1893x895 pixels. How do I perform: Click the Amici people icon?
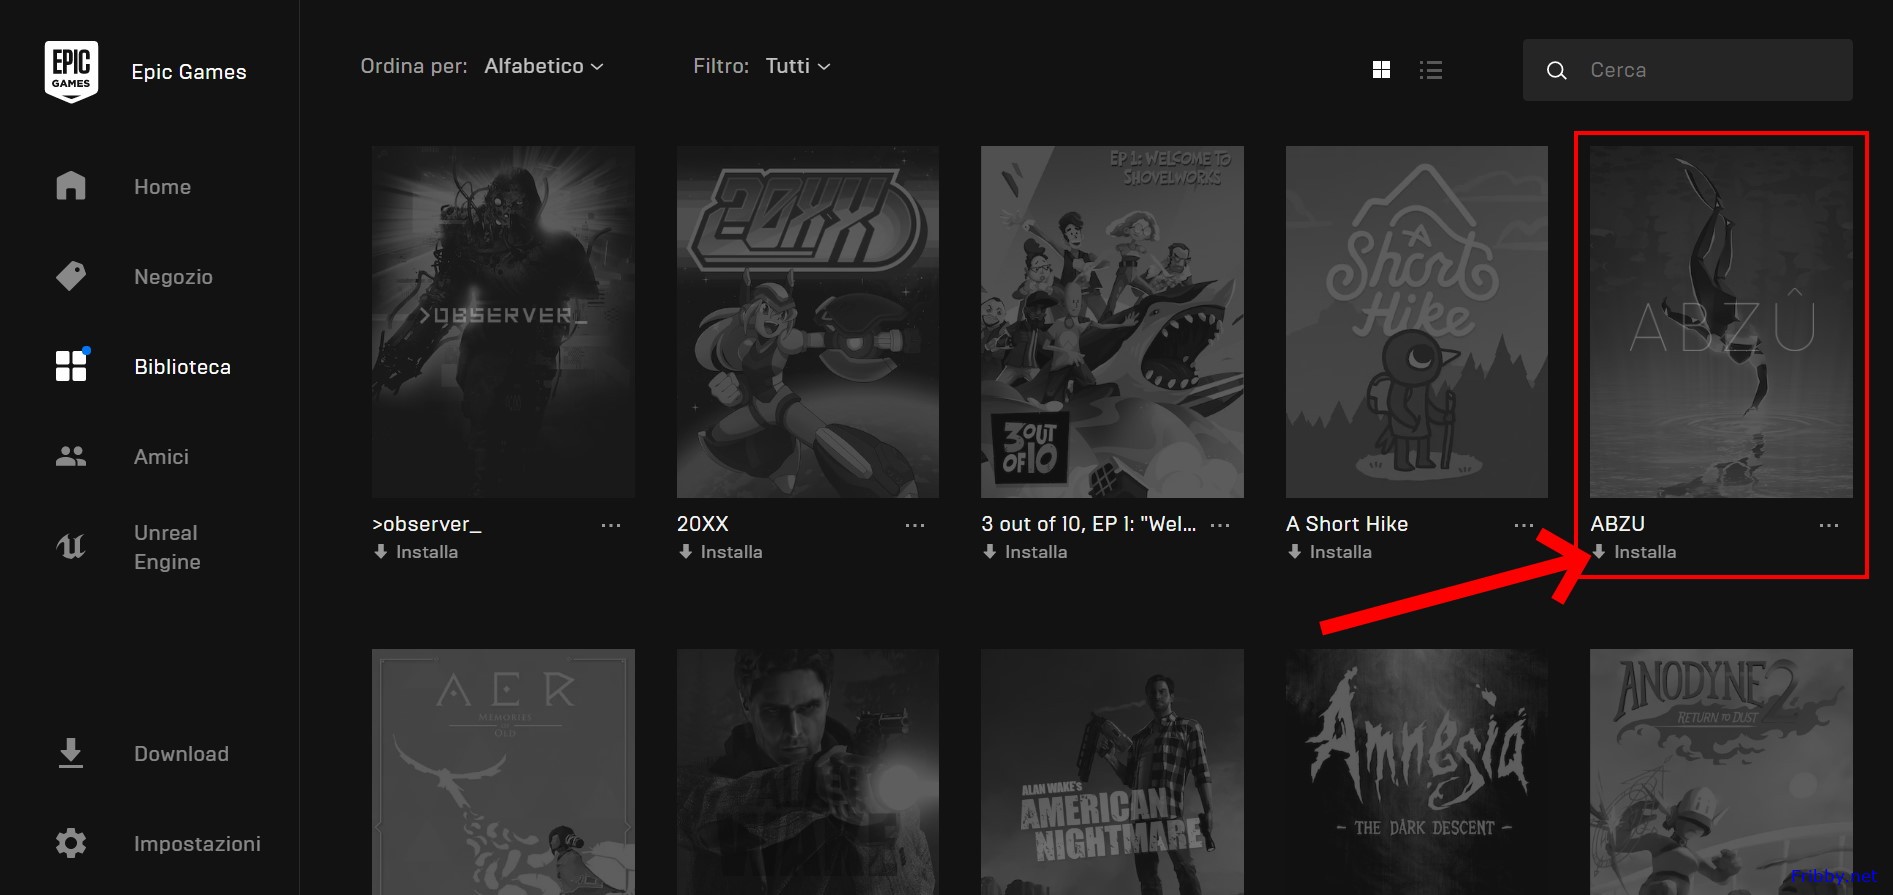click(x=71, y=456)
